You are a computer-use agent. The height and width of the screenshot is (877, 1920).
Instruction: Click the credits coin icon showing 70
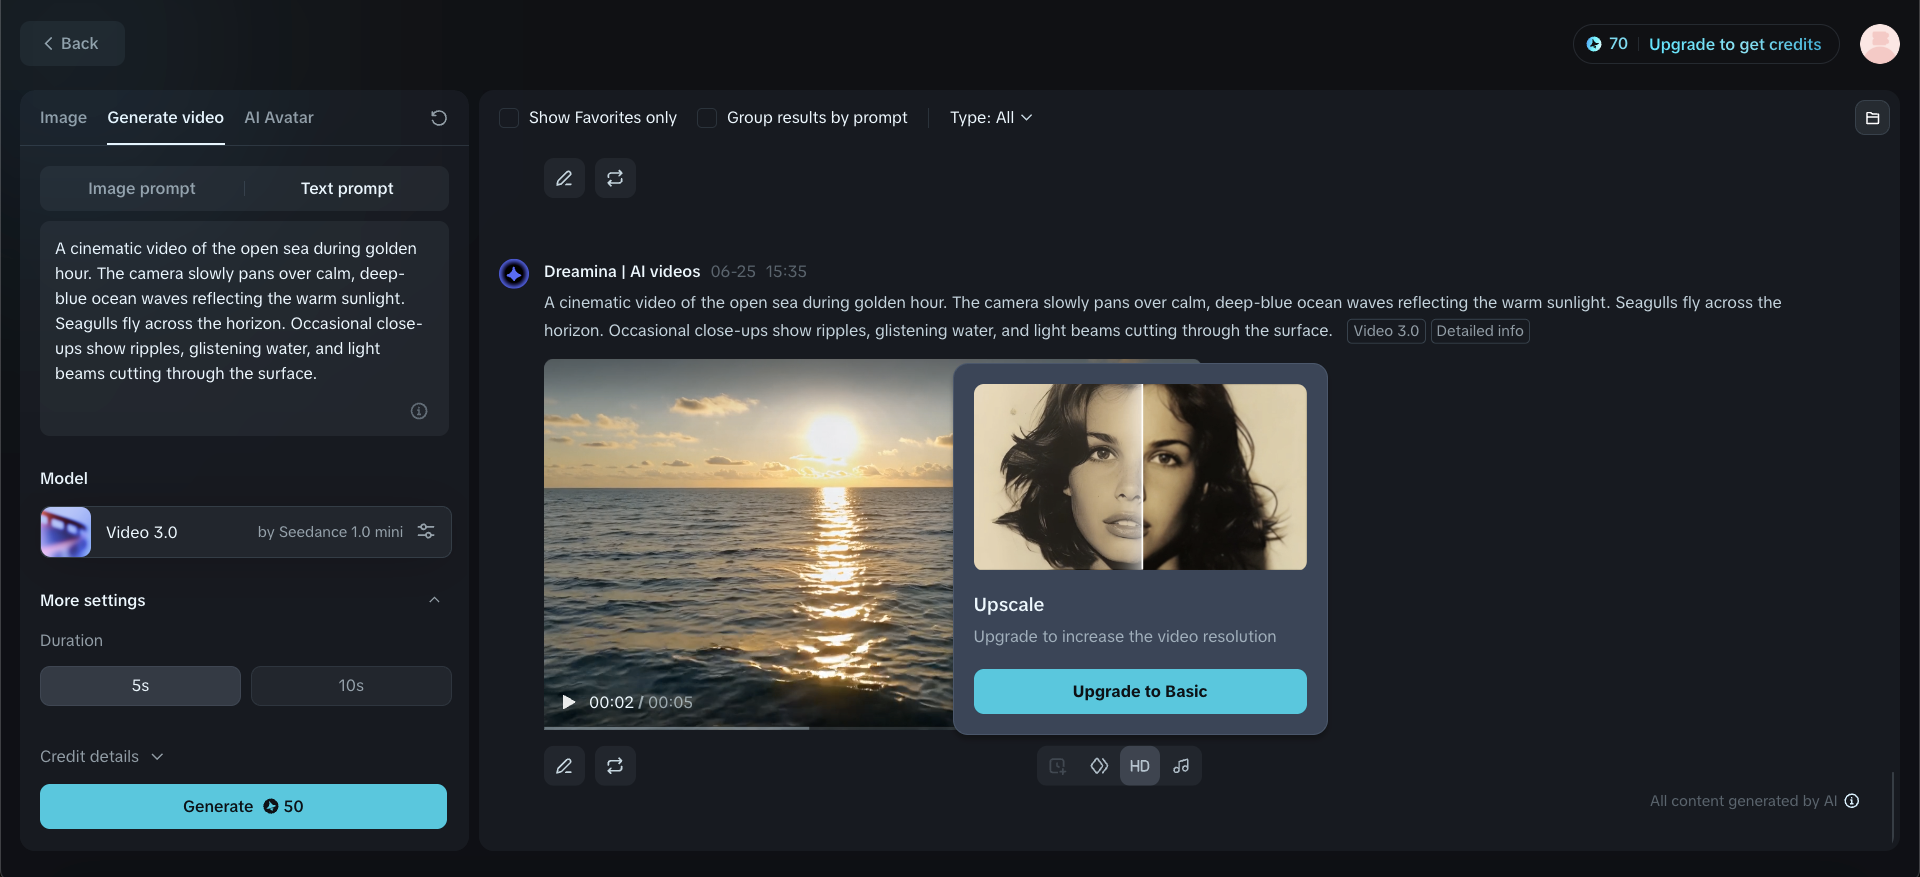pos(1594,44)
